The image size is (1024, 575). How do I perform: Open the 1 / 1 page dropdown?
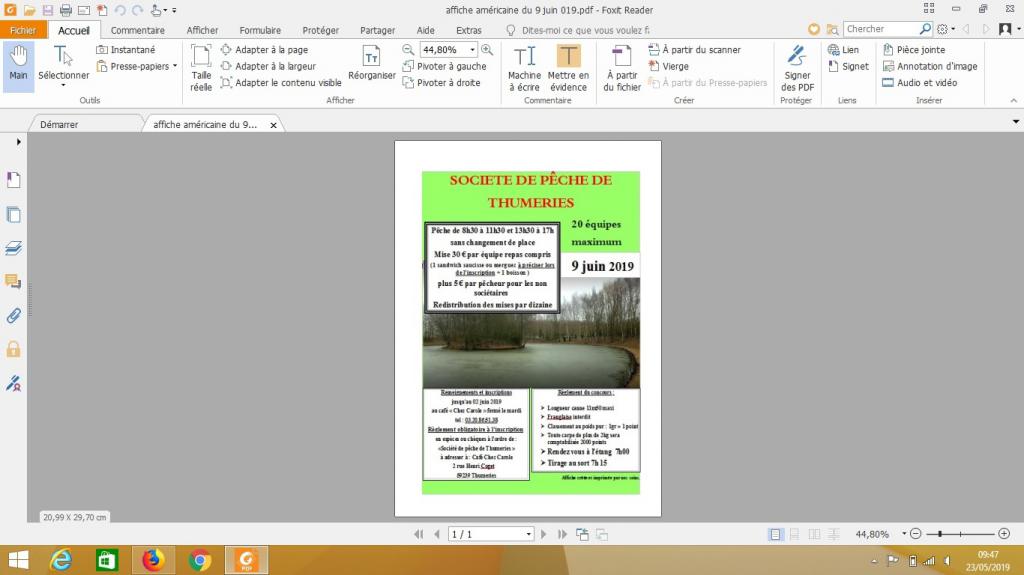coord(528,534)
